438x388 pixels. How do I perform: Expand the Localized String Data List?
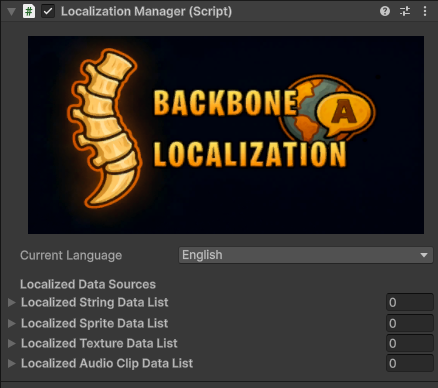coord(12,302)
